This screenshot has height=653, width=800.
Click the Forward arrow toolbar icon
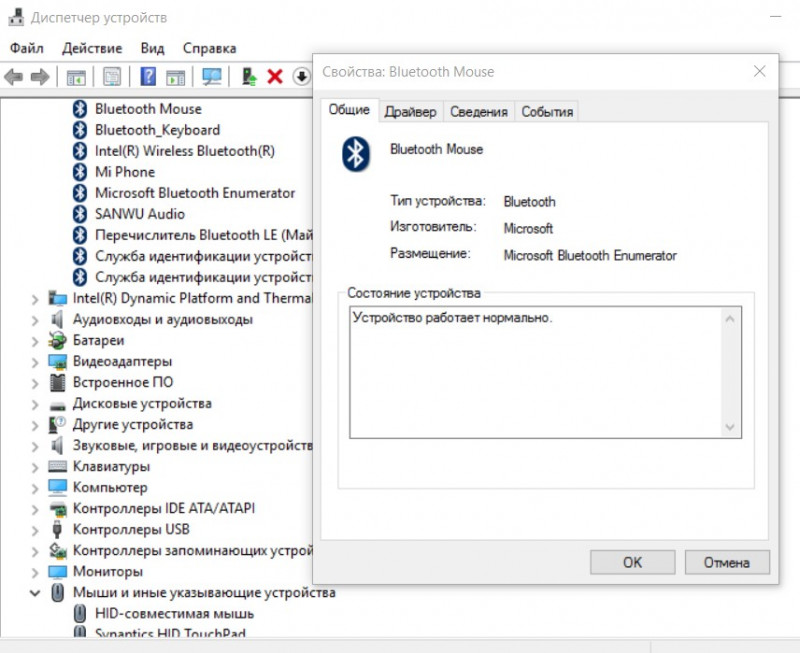(40, 78)
